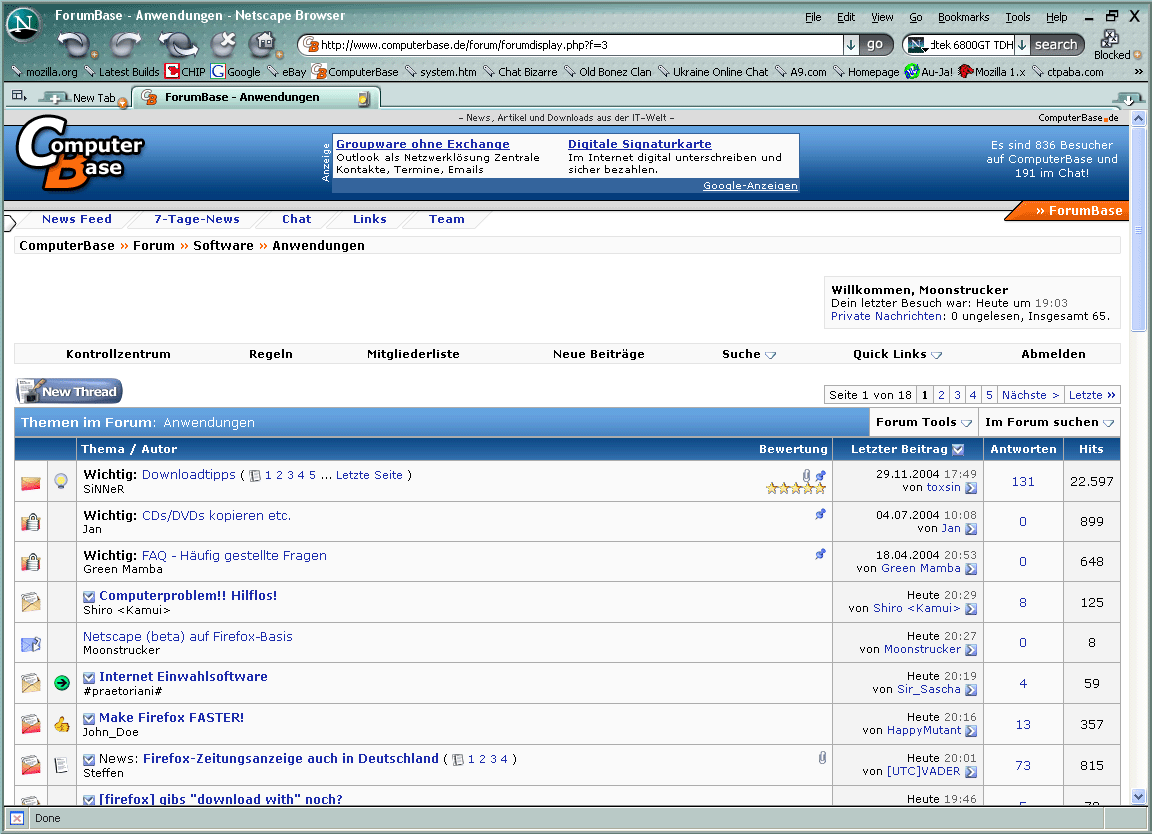Toggle first-new-post icon for Internet Einwahlsoftware

pos(89,677)
